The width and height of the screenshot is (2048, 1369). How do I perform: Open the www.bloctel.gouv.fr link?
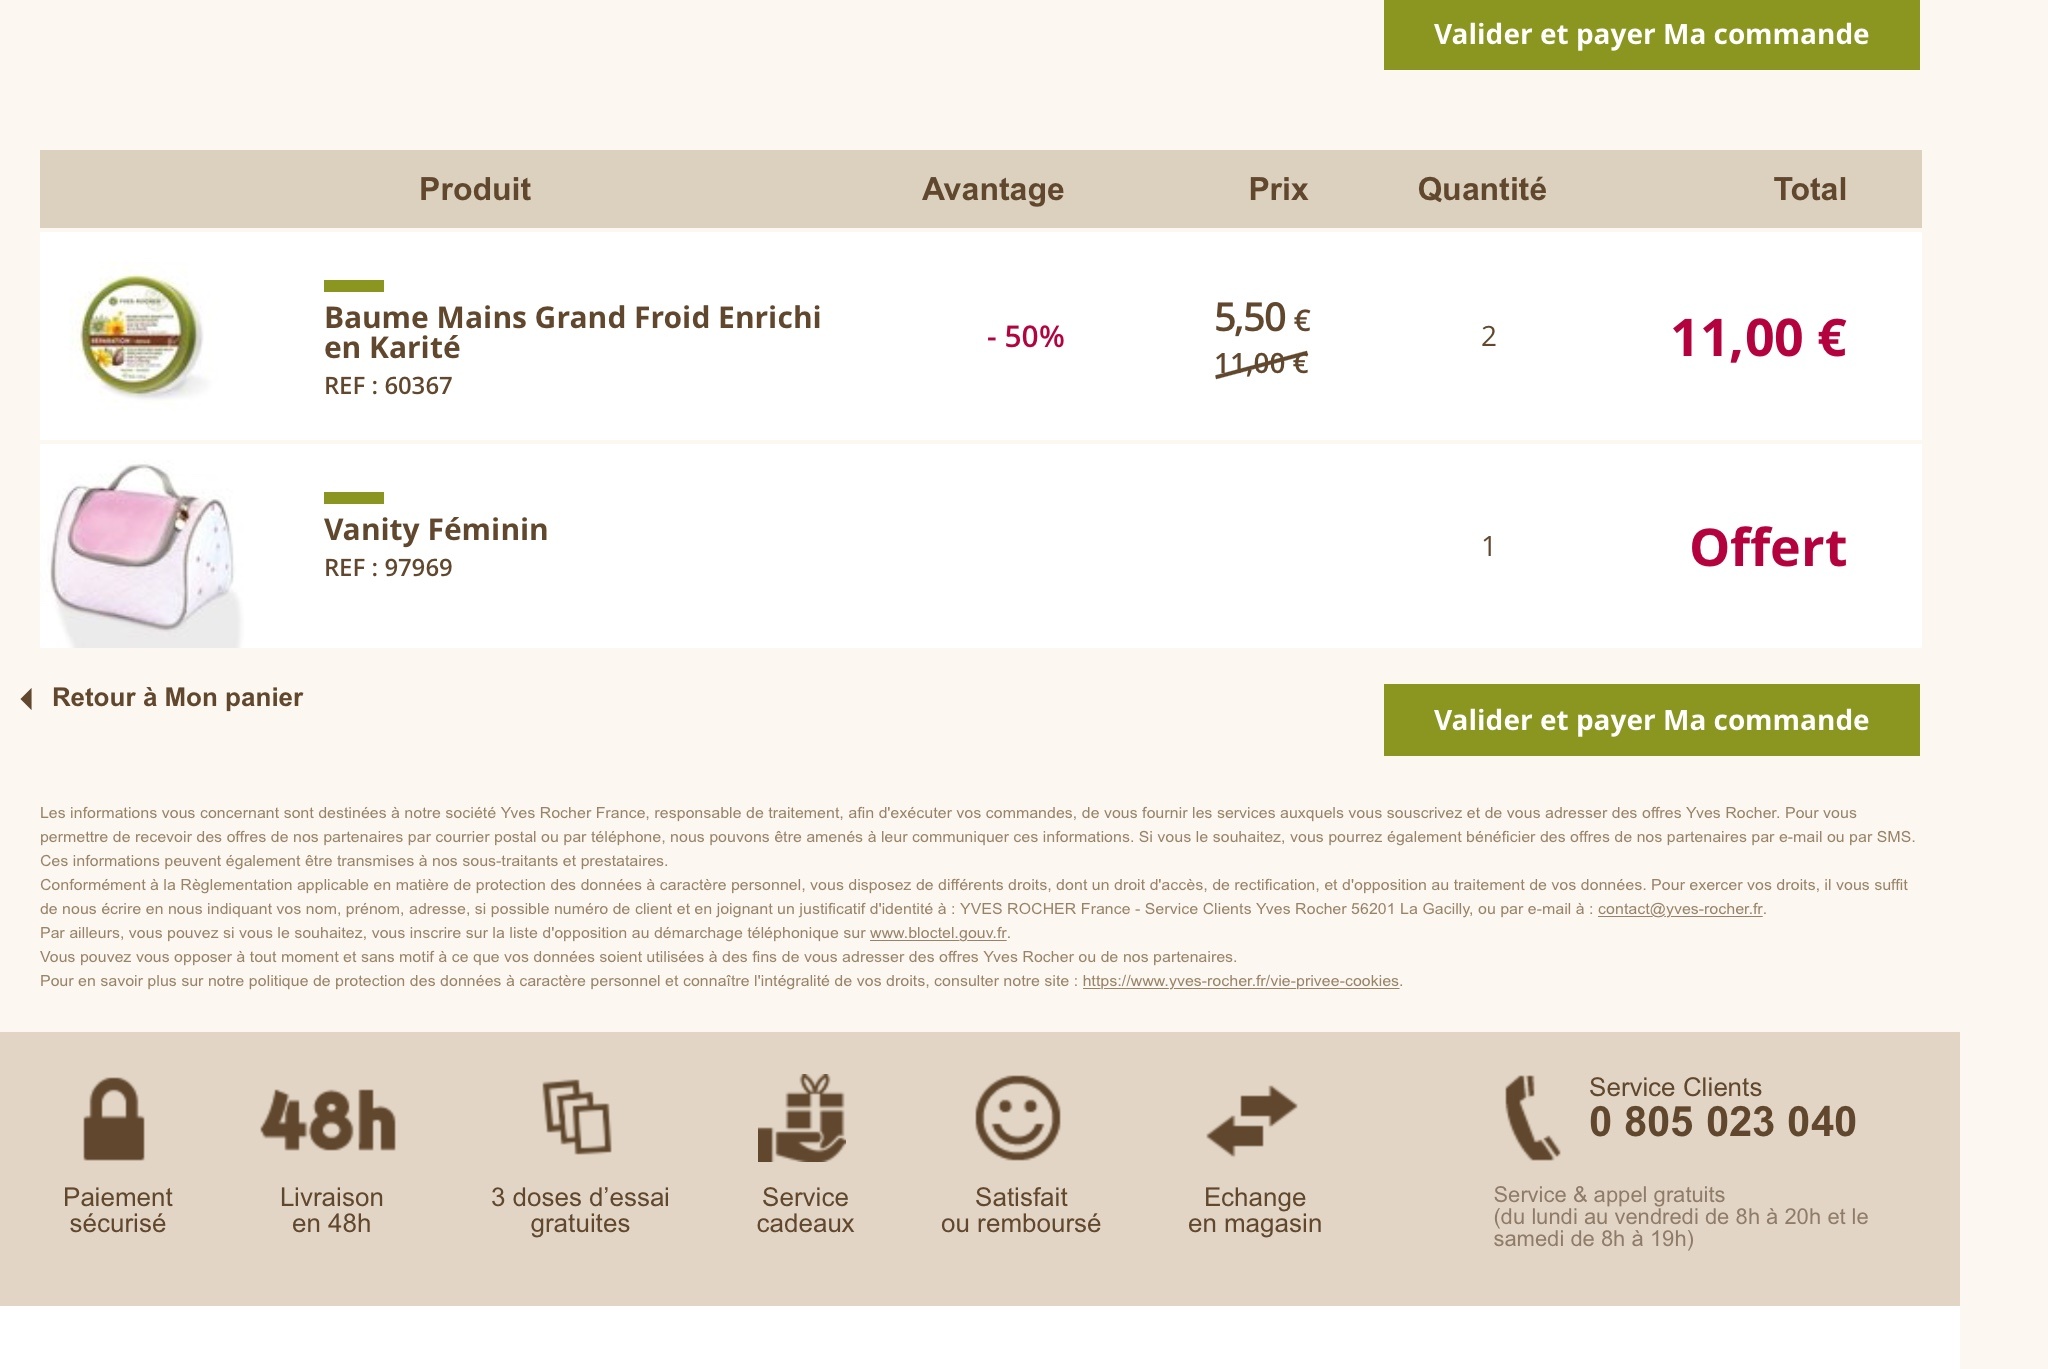938,933
